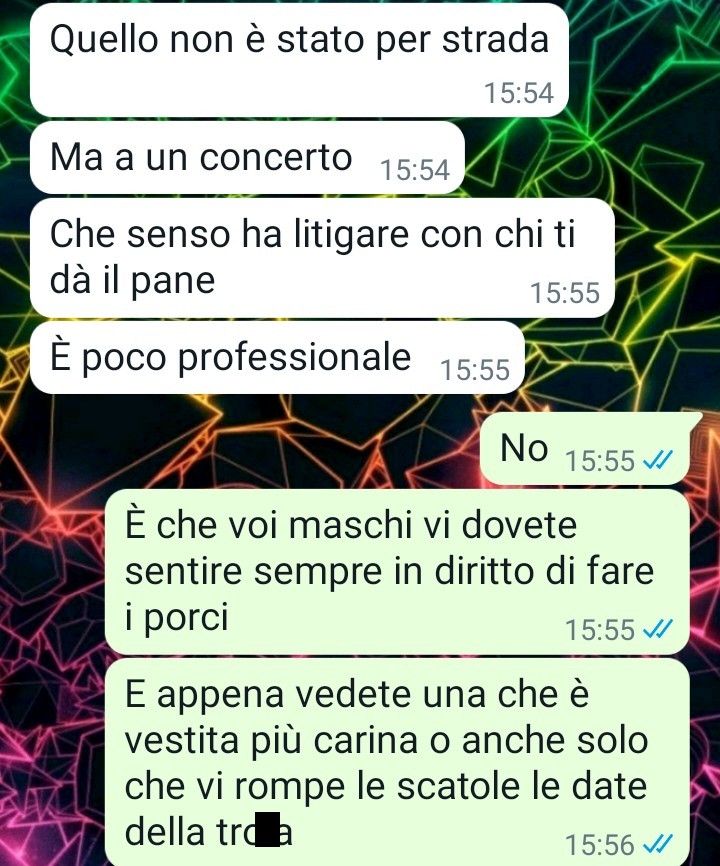
Task: Tap the double-check ticks beside the 15:56 timestamp
Action: point(658,843)
